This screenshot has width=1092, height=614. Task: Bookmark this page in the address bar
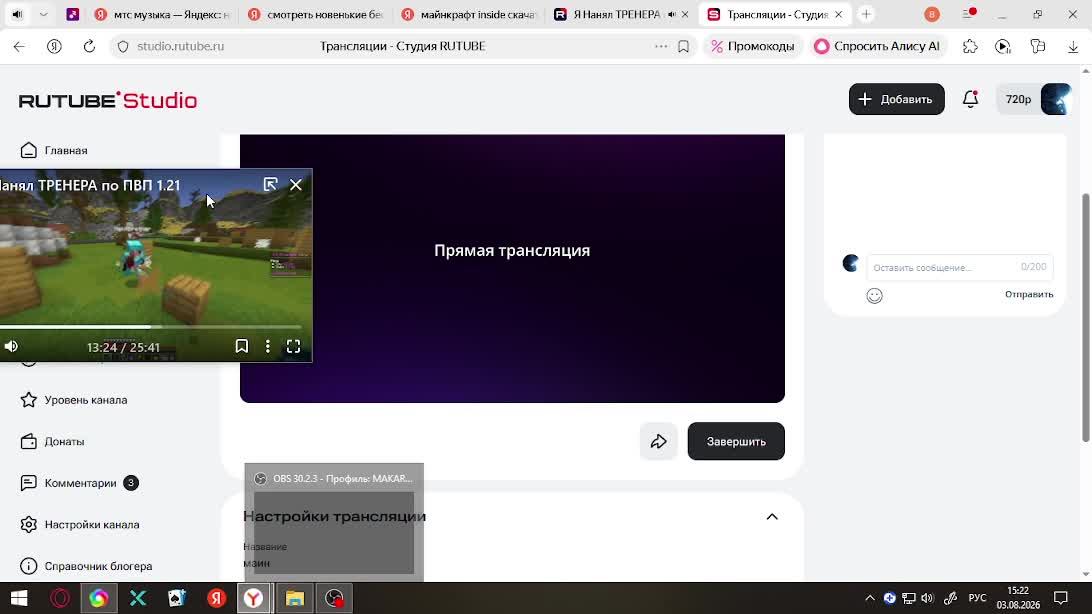point(683,47)
